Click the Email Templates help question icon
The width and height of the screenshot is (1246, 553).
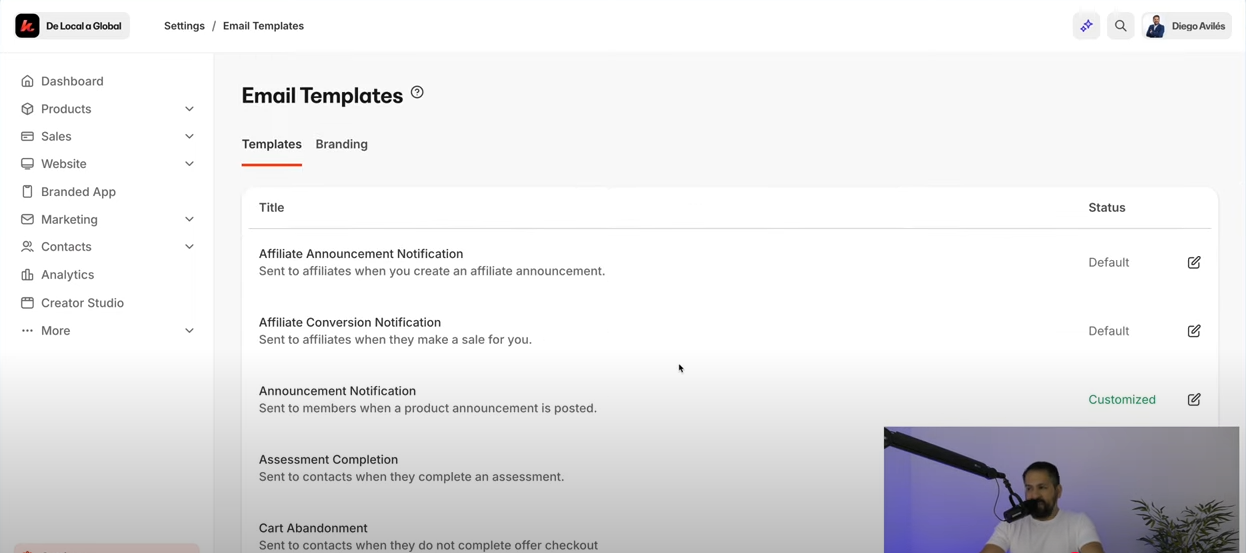click(417, 92)
